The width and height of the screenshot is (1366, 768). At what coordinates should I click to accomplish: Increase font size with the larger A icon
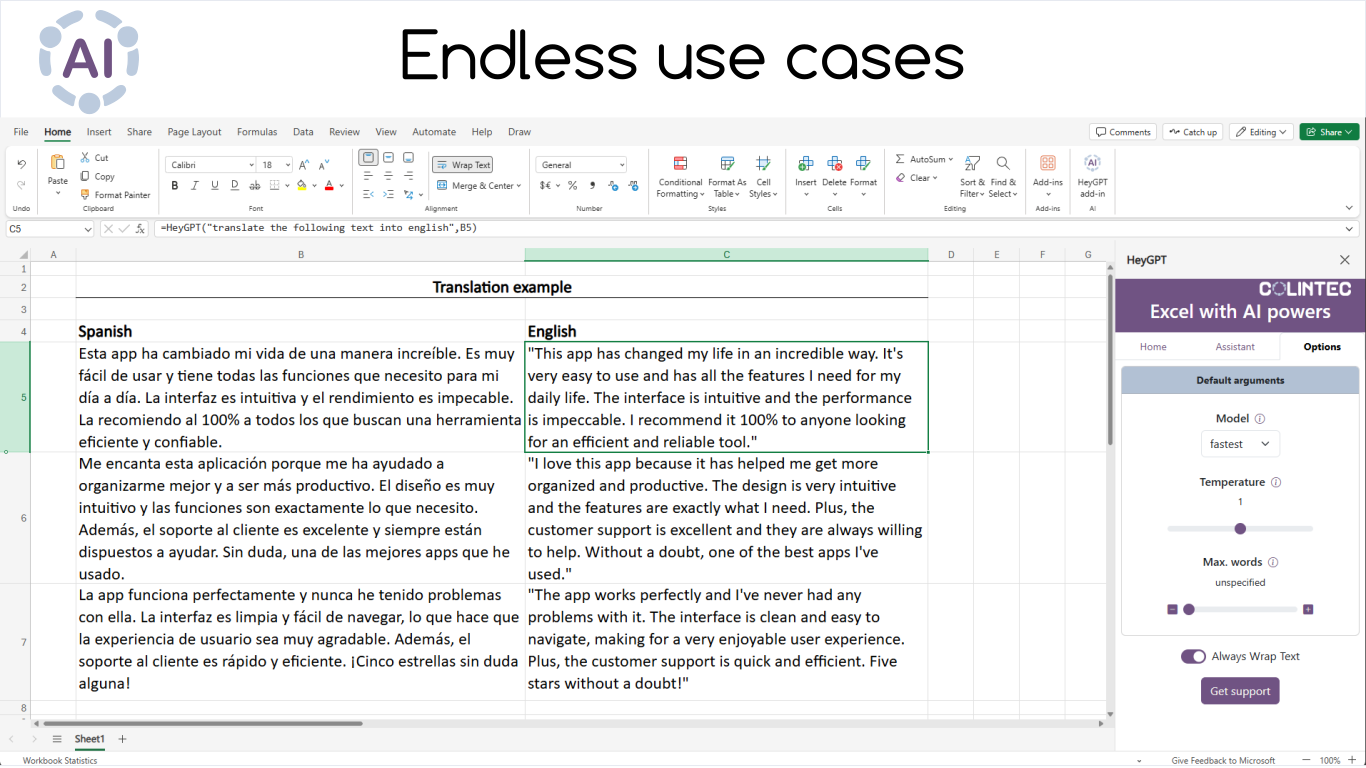pos(304,164)
